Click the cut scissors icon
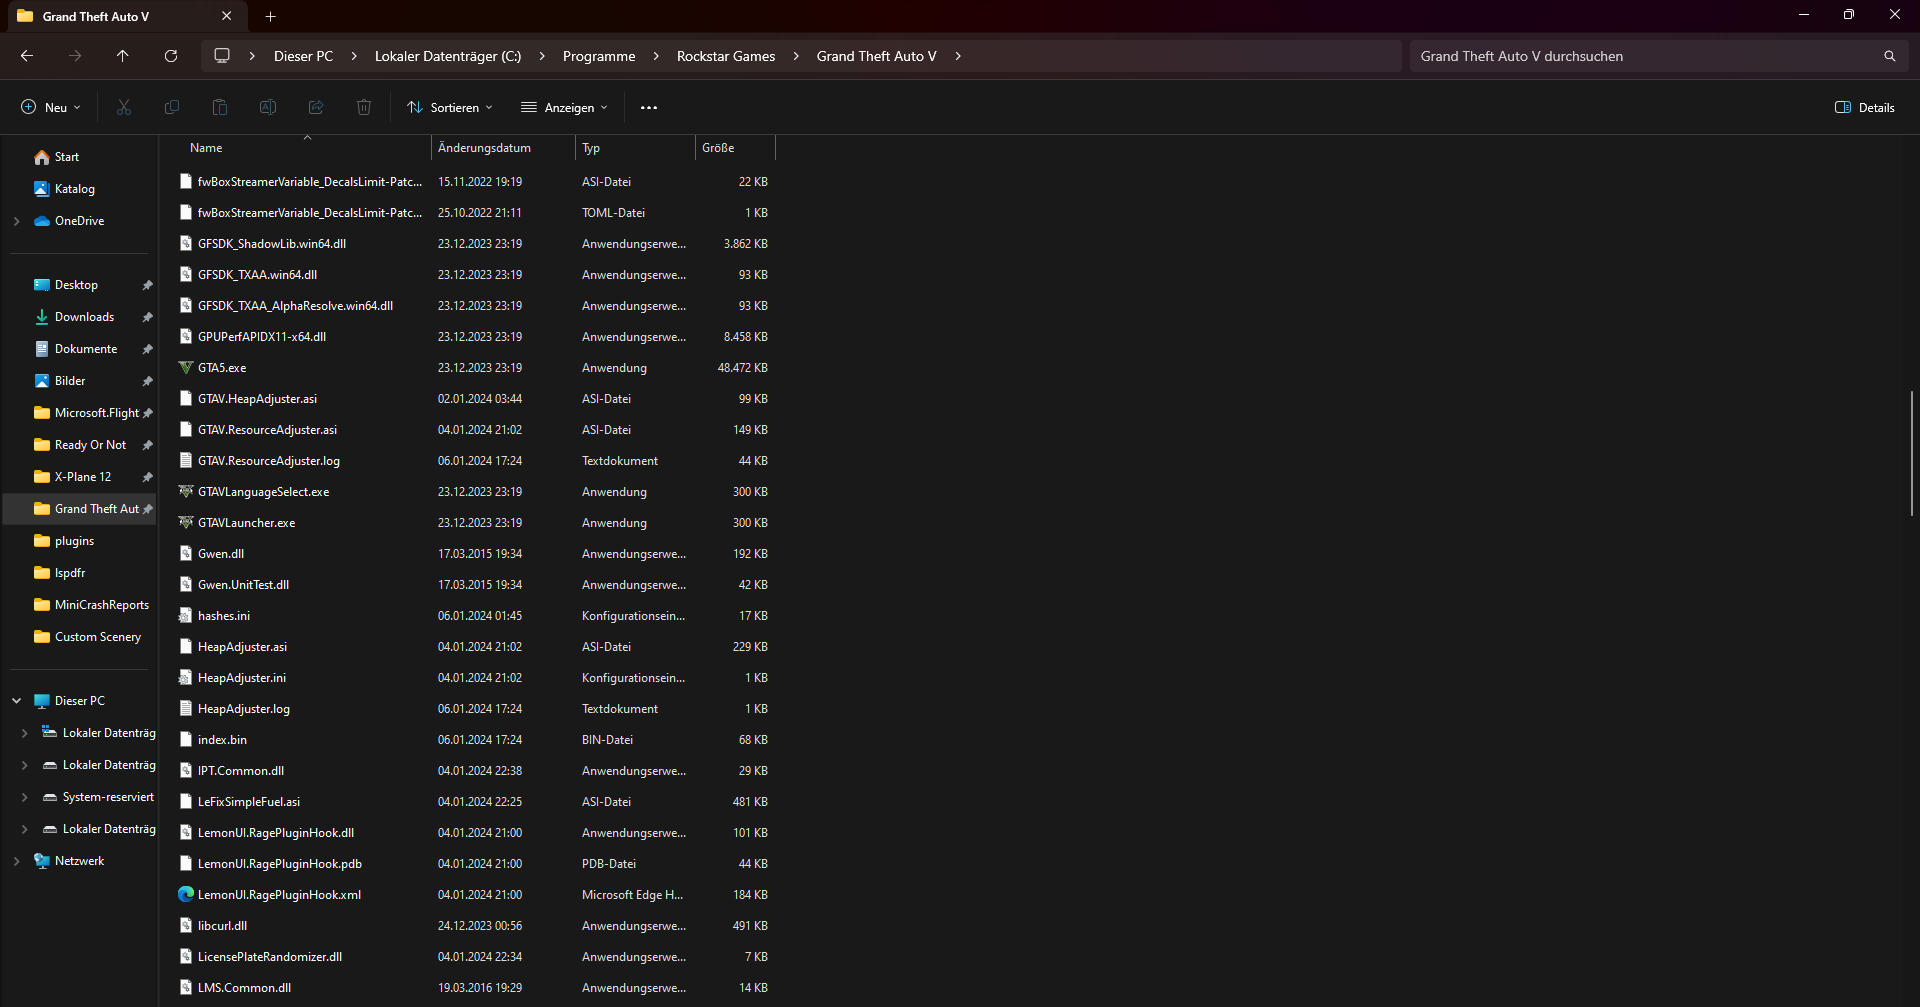 pyautogui.click(x=124, y=107)
